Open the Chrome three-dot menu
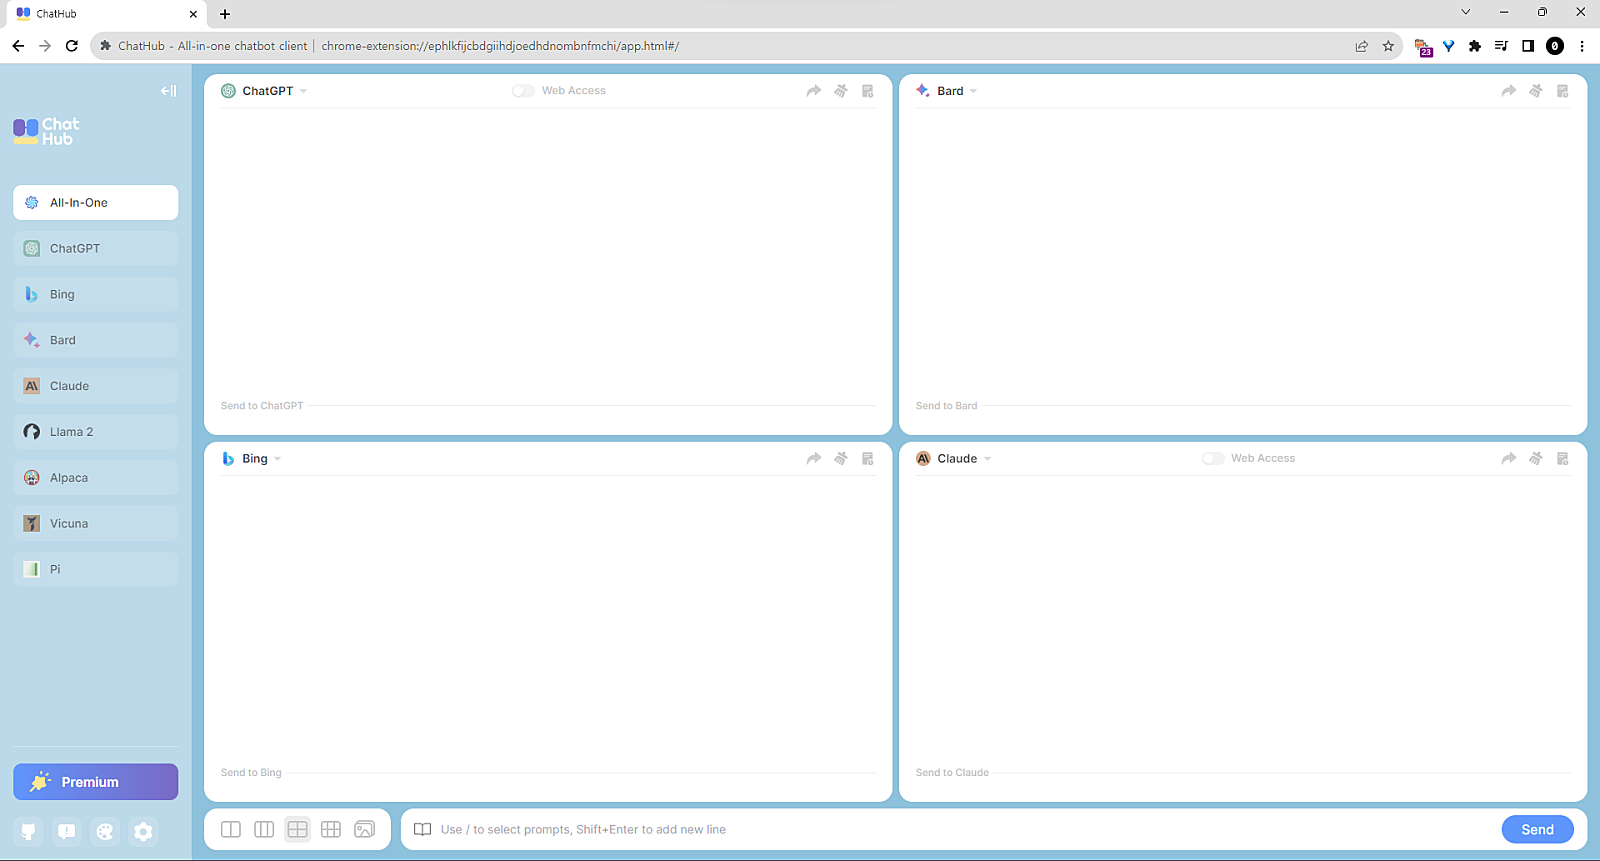 [1582, 46]
